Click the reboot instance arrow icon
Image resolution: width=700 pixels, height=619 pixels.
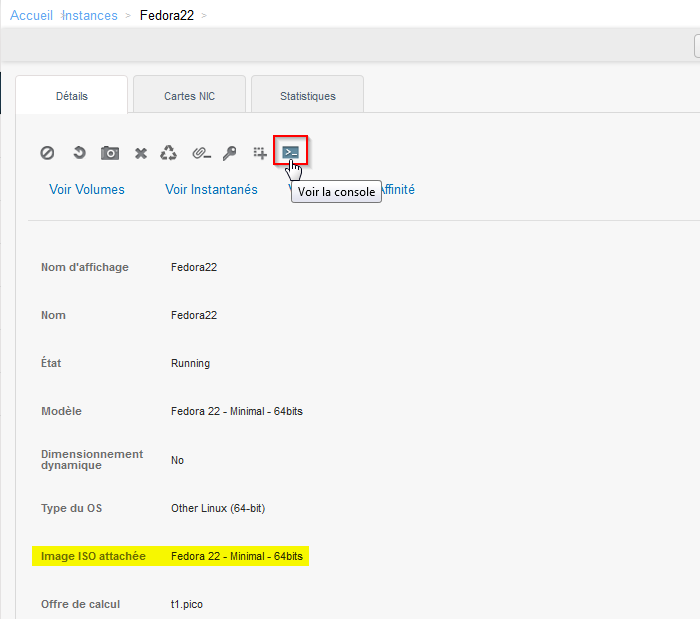tap(79, 153)
